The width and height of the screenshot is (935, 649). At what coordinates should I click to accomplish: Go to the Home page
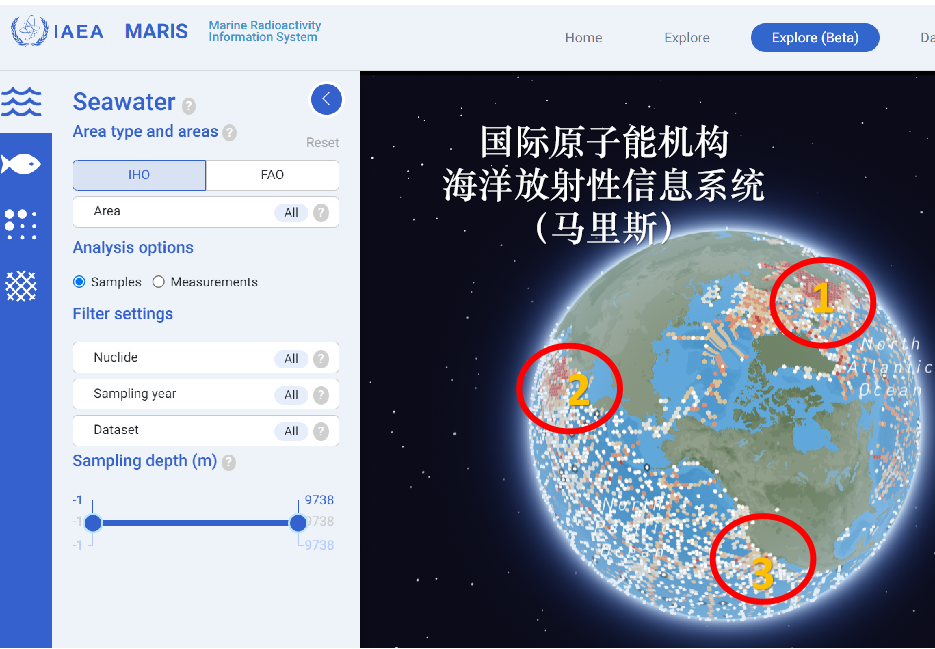pyautogui.click(x=583, y=38)
